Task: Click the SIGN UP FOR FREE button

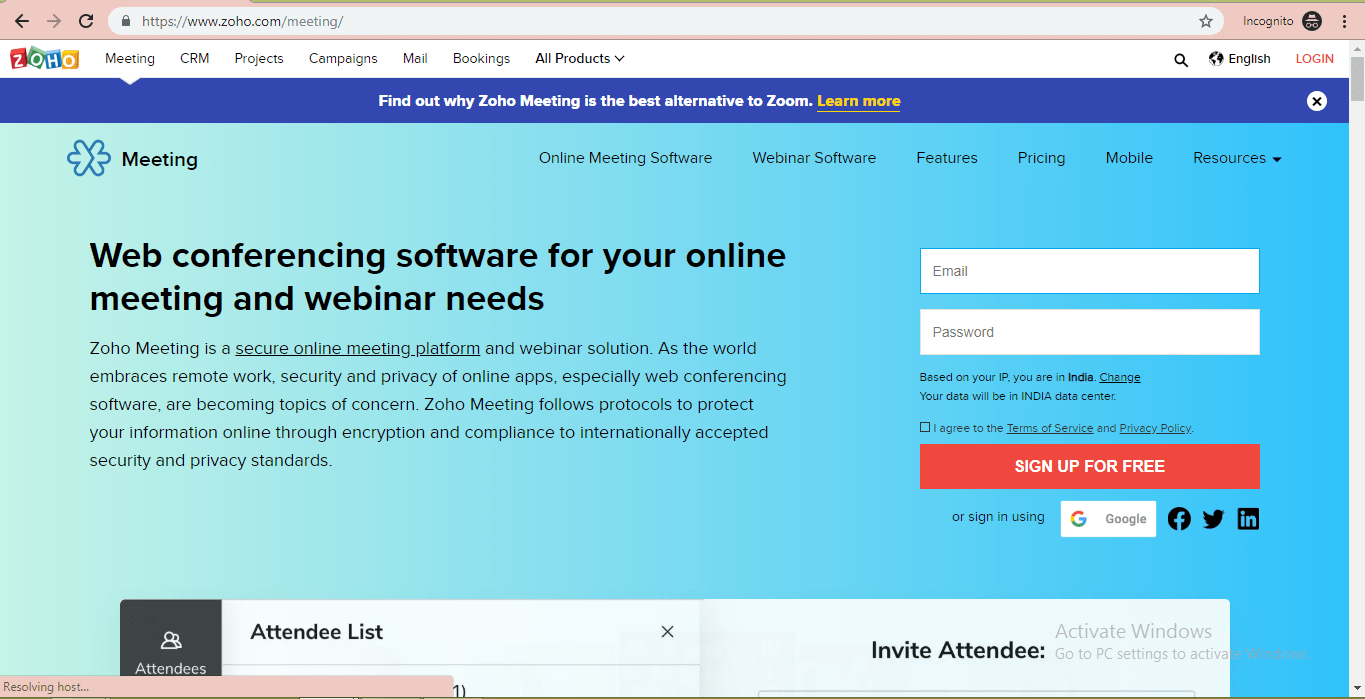Action: coord(1089,466)
